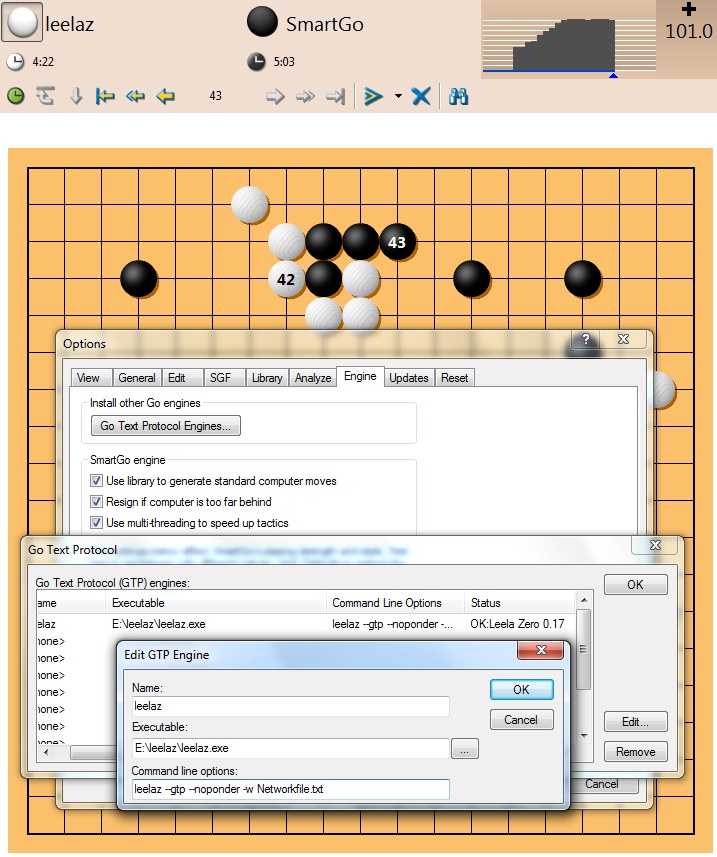
Task: Open the Edit tab in Options
Action: click(x=182, y=378)
